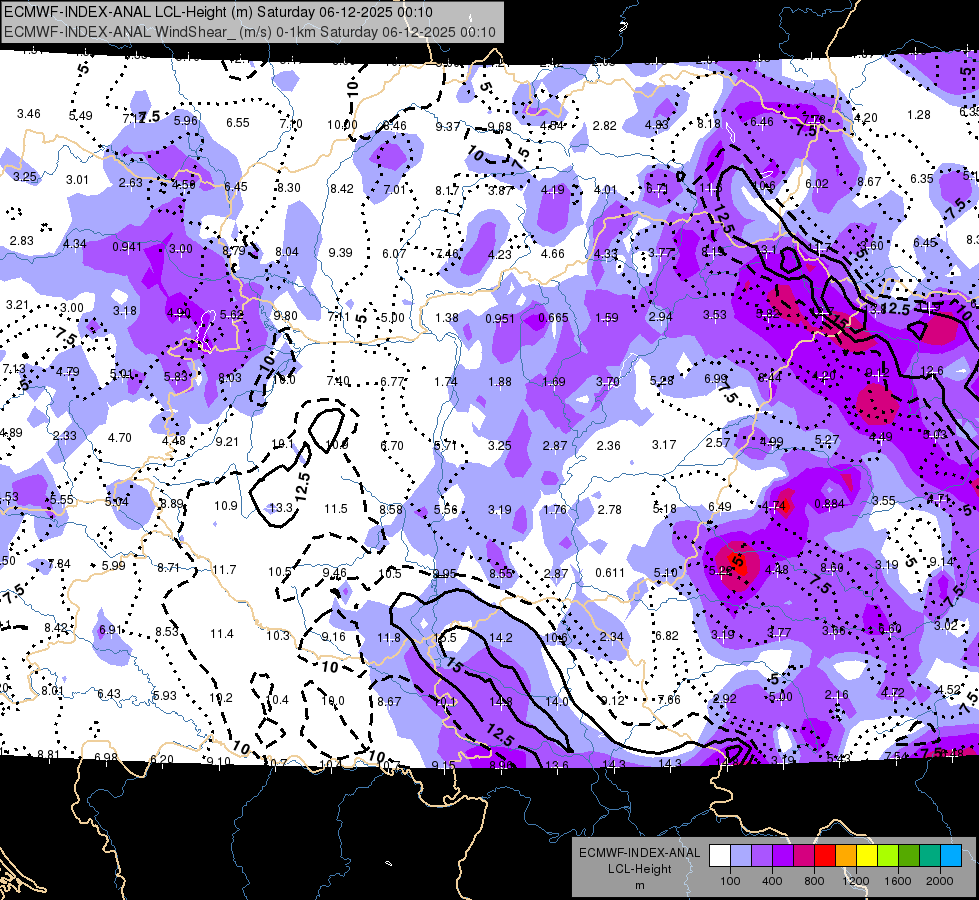Select the lime green legend swatch

[x=888, y=856]
